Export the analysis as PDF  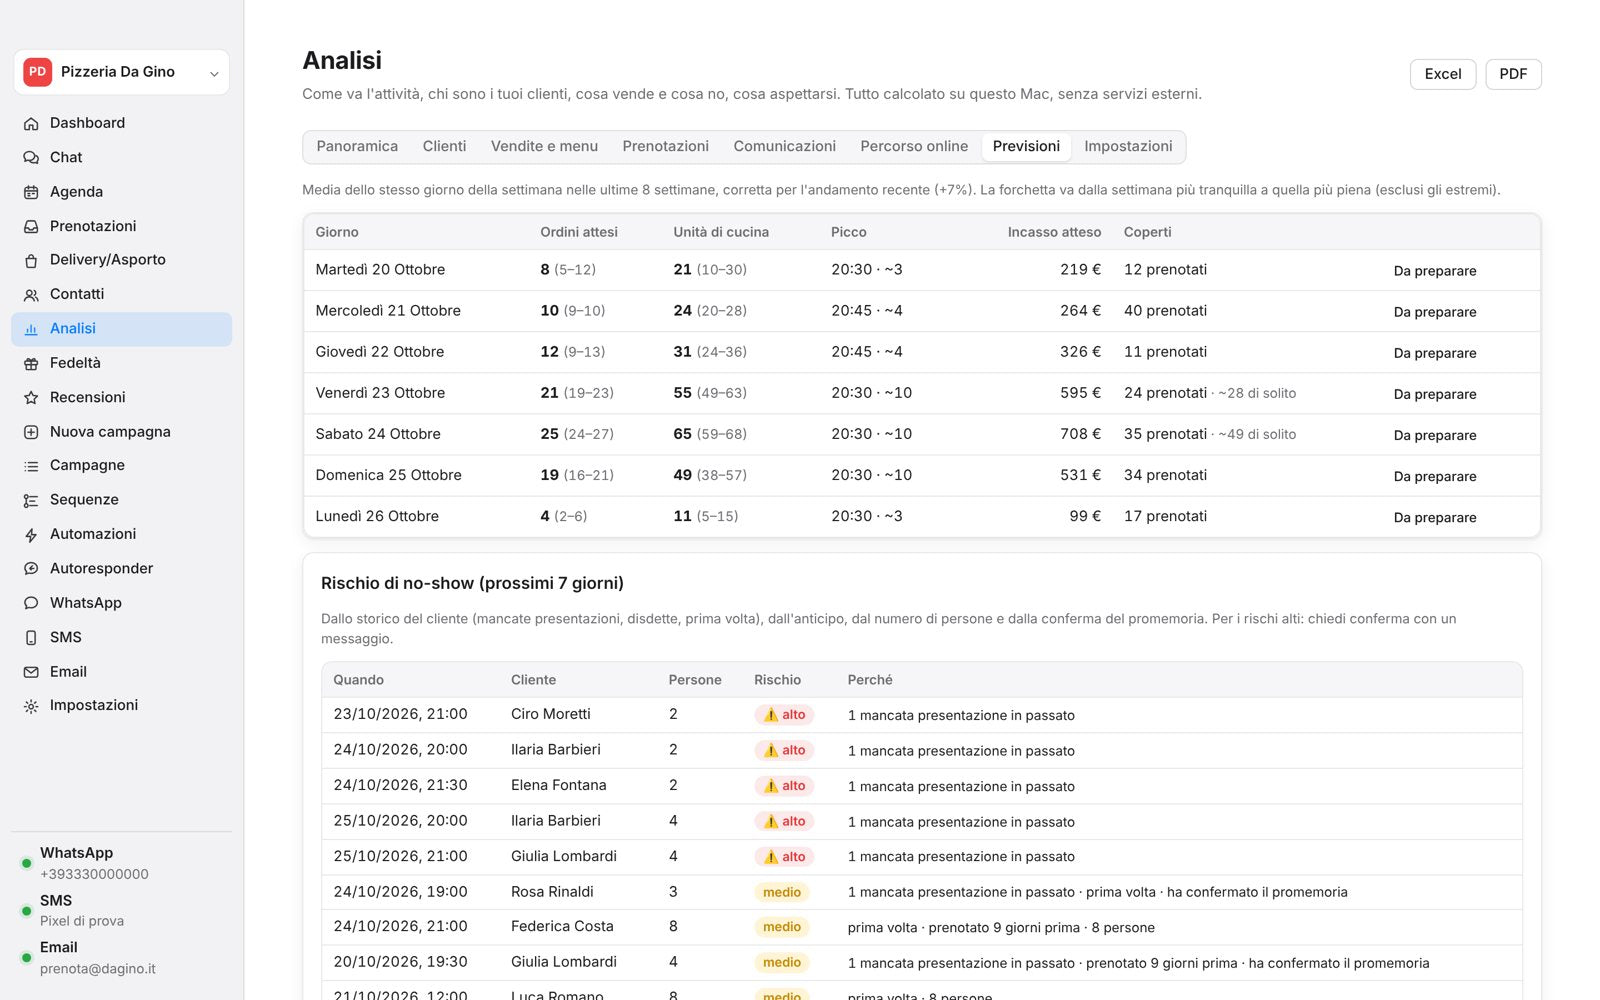(x=1513, y=74)
